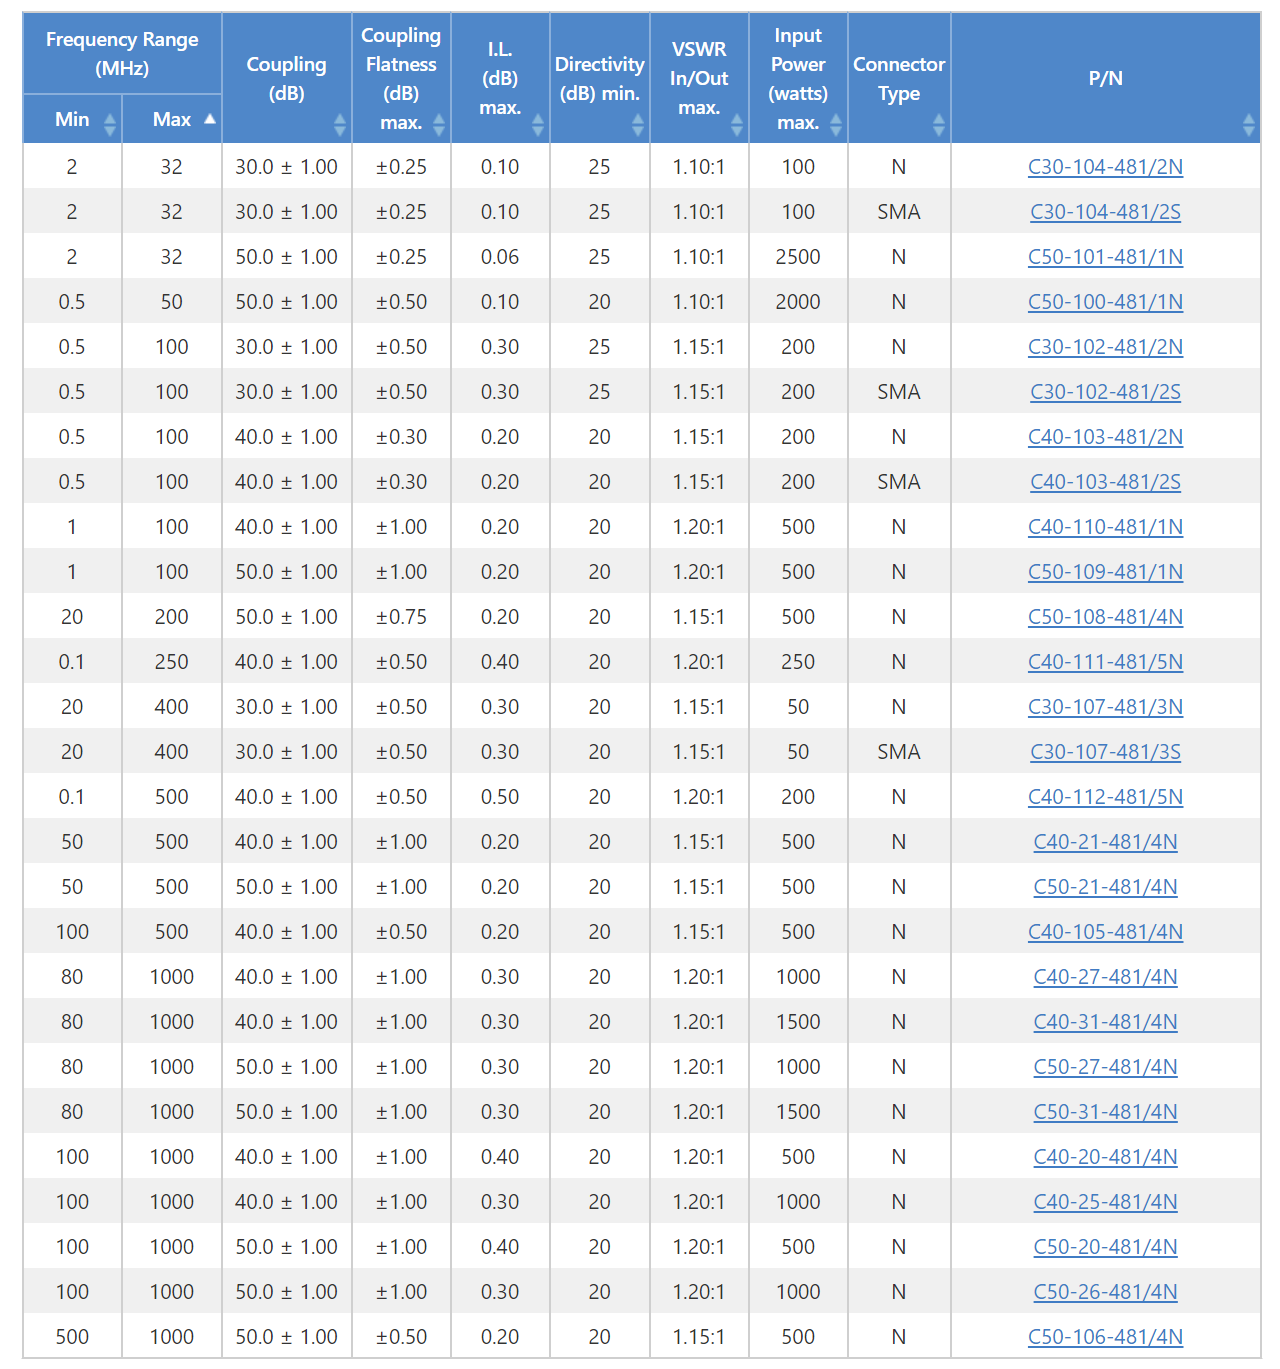1280x1369 pixels.
Task: Open part C40-103-481/2N link
Action: (x=1105, y=437)
